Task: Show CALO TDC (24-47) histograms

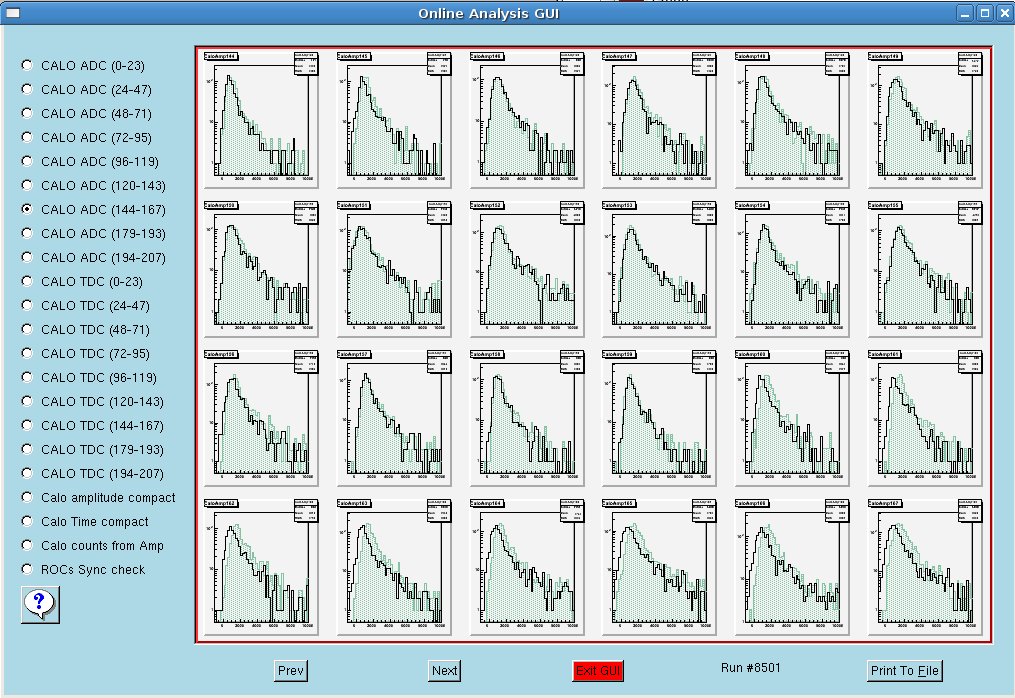Action: (x=27, y=304)
